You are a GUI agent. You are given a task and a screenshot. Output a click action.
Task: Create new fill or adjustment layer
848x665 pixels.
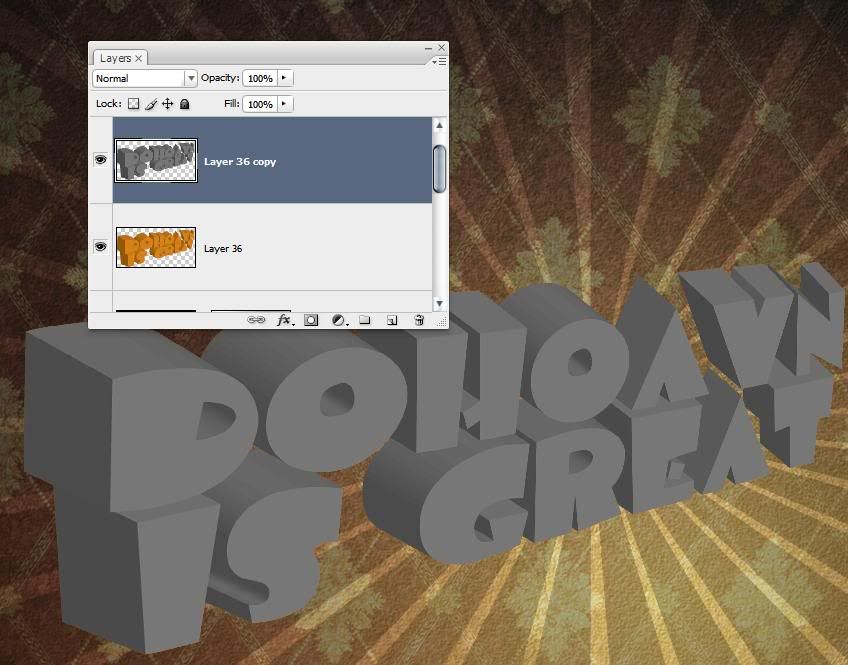coord(339,321)
